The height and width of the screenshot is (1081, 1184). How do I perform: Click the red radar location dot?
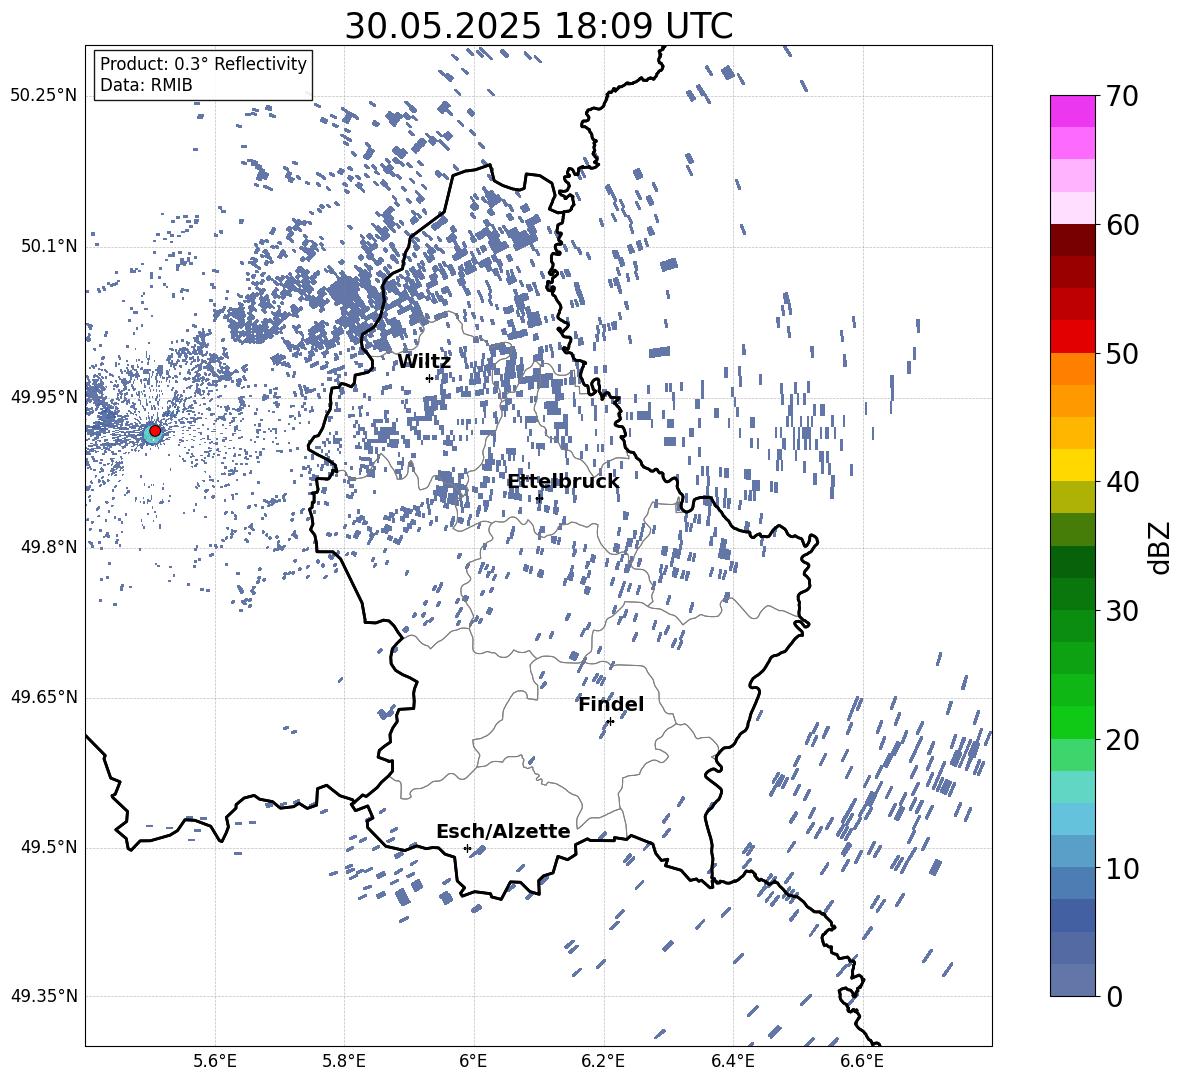tap(155, 430)
